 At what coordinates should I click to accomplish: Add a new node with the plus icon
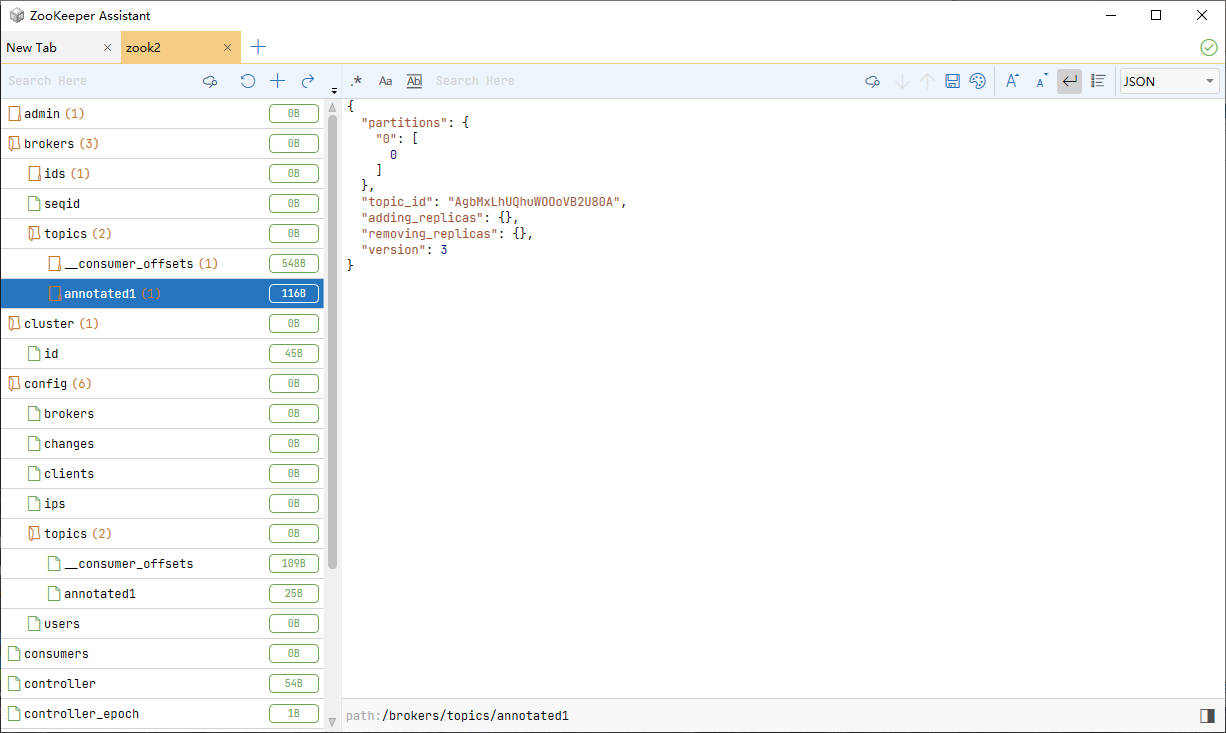coord(278,81)
